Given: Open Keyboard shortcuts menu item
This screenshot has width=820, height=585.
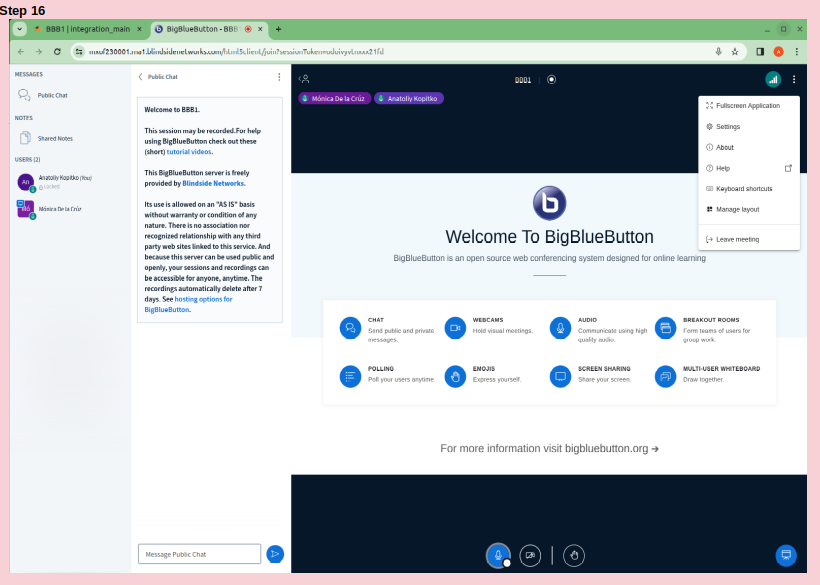Looking at the screenshot, I should 749,189.
